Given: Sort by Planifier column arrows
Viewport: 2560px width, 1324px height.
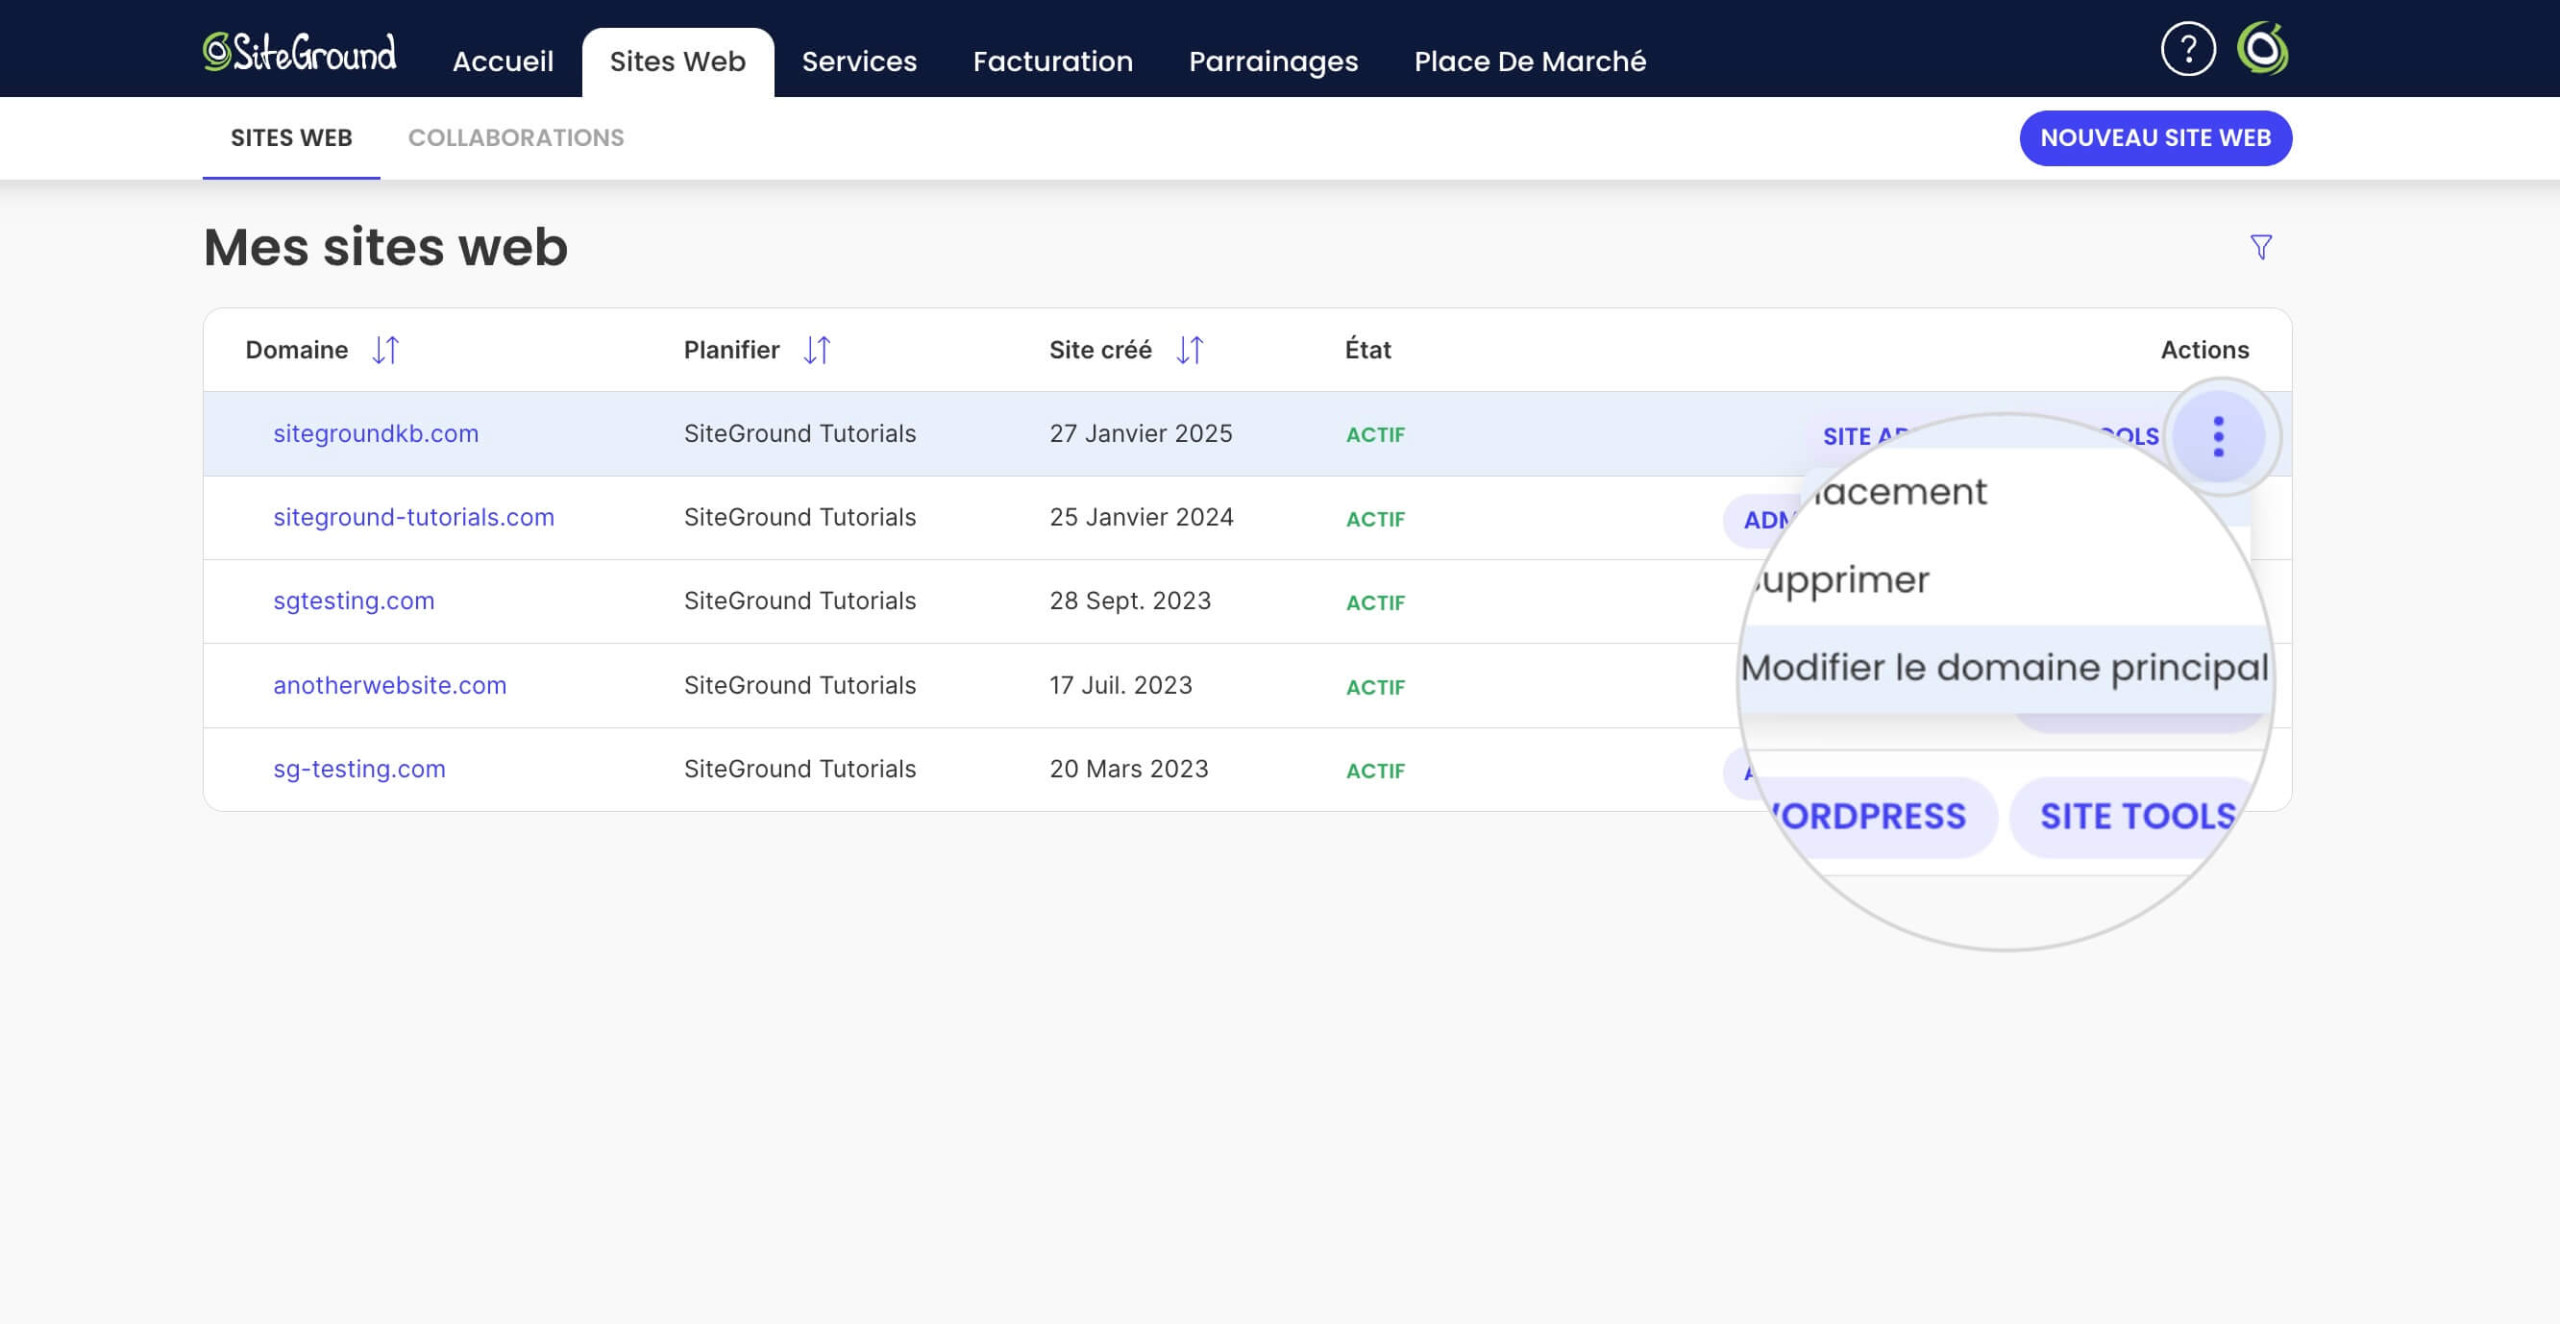Looking at the screenshot, I should coord(817,350).
